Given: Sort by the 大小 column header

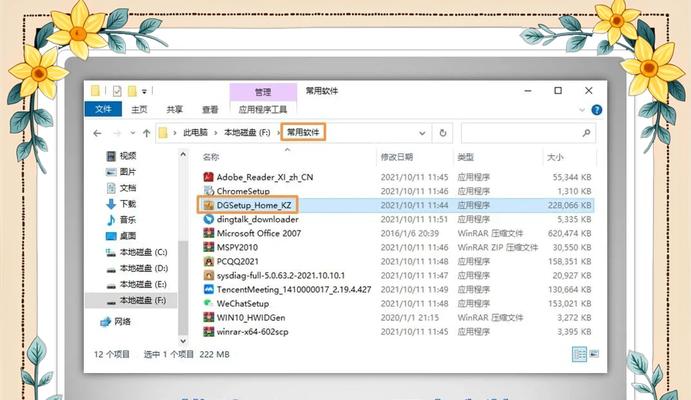Looking at the screenshot, I should click(x=555, y=157).
